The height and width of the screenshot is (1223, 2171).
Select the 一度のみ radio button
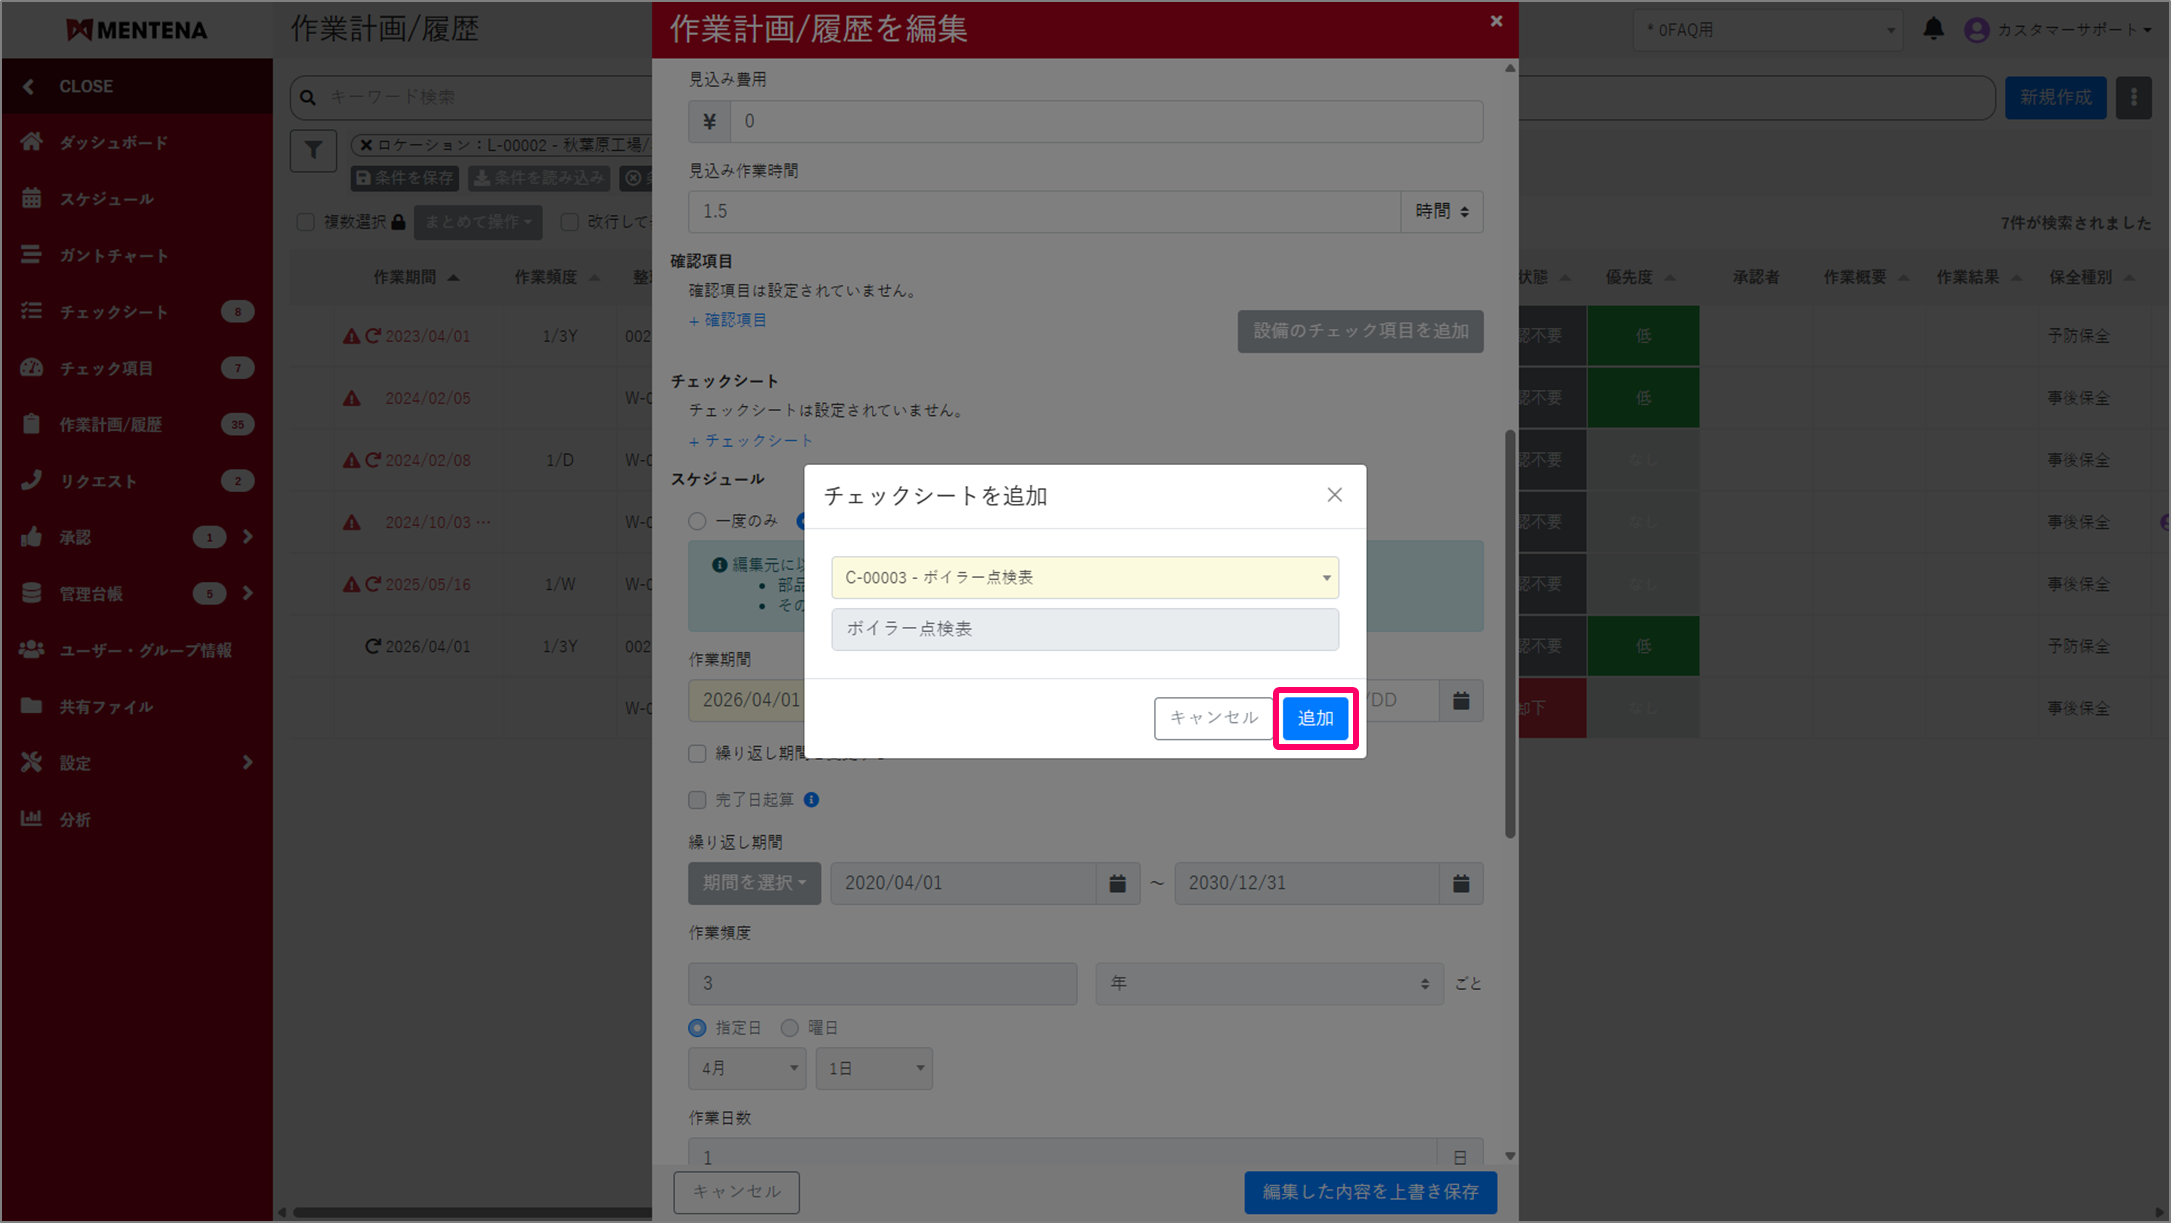pos(697,521)
